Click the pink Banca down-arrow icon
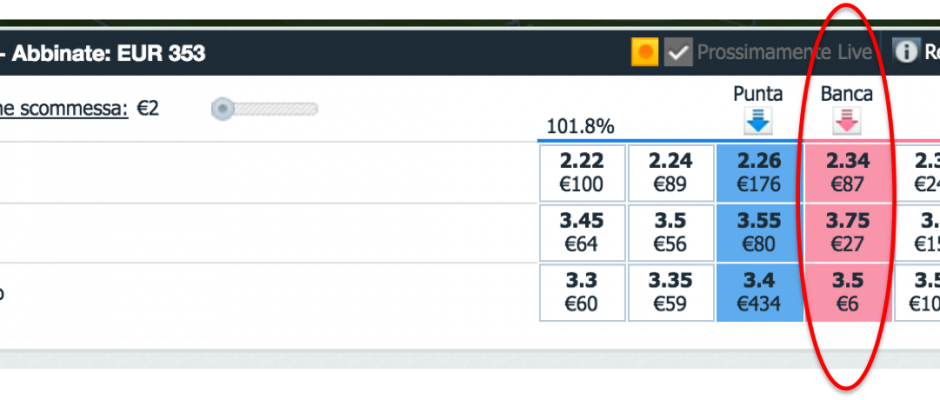 pos(846,120)
